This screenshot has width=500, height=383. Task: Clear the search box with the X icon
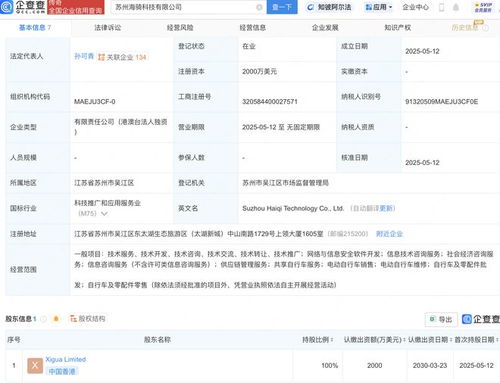click(259, 7)
